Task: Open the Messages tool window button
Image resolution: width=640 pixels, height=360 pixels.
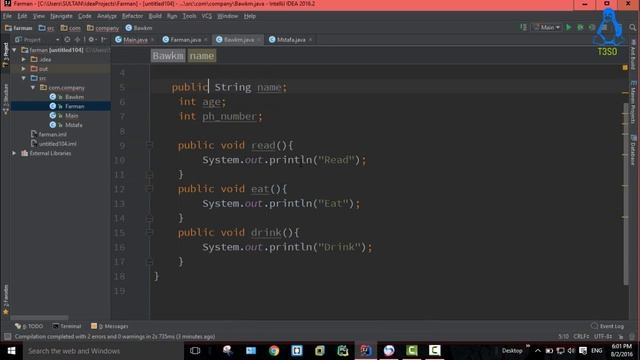Action: point(109,326)
